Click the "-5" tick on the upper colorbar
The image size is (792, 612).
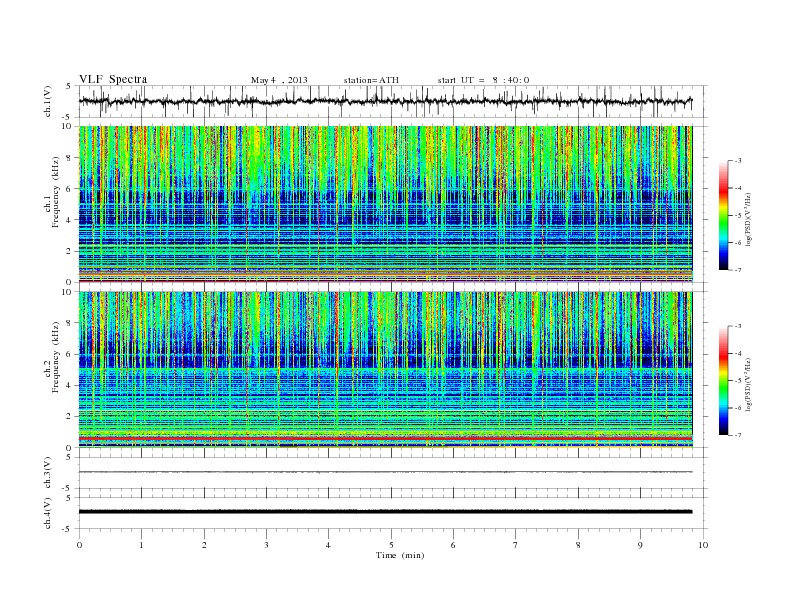tap(737, 215)
